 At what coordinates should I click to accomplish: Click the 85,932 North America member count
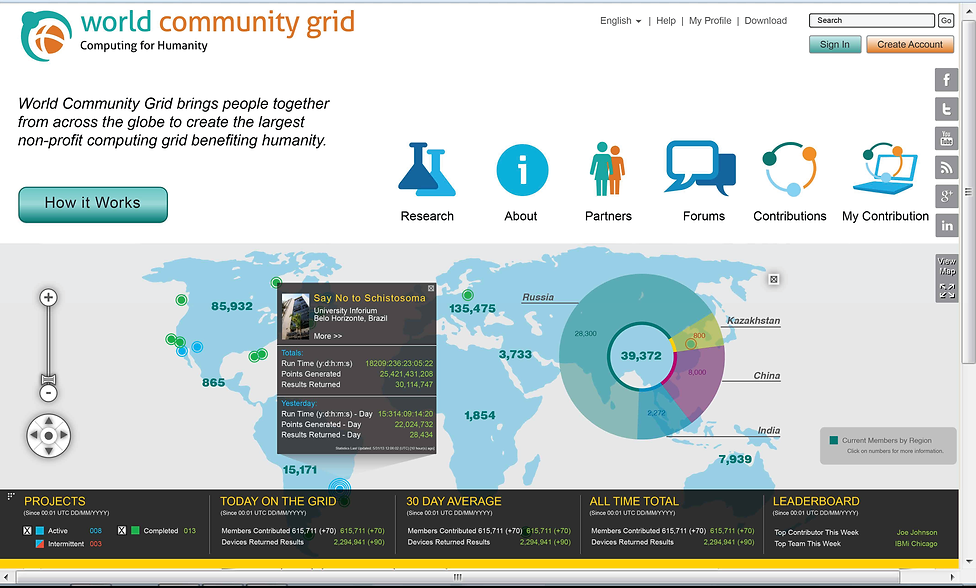tap(232, 306)
